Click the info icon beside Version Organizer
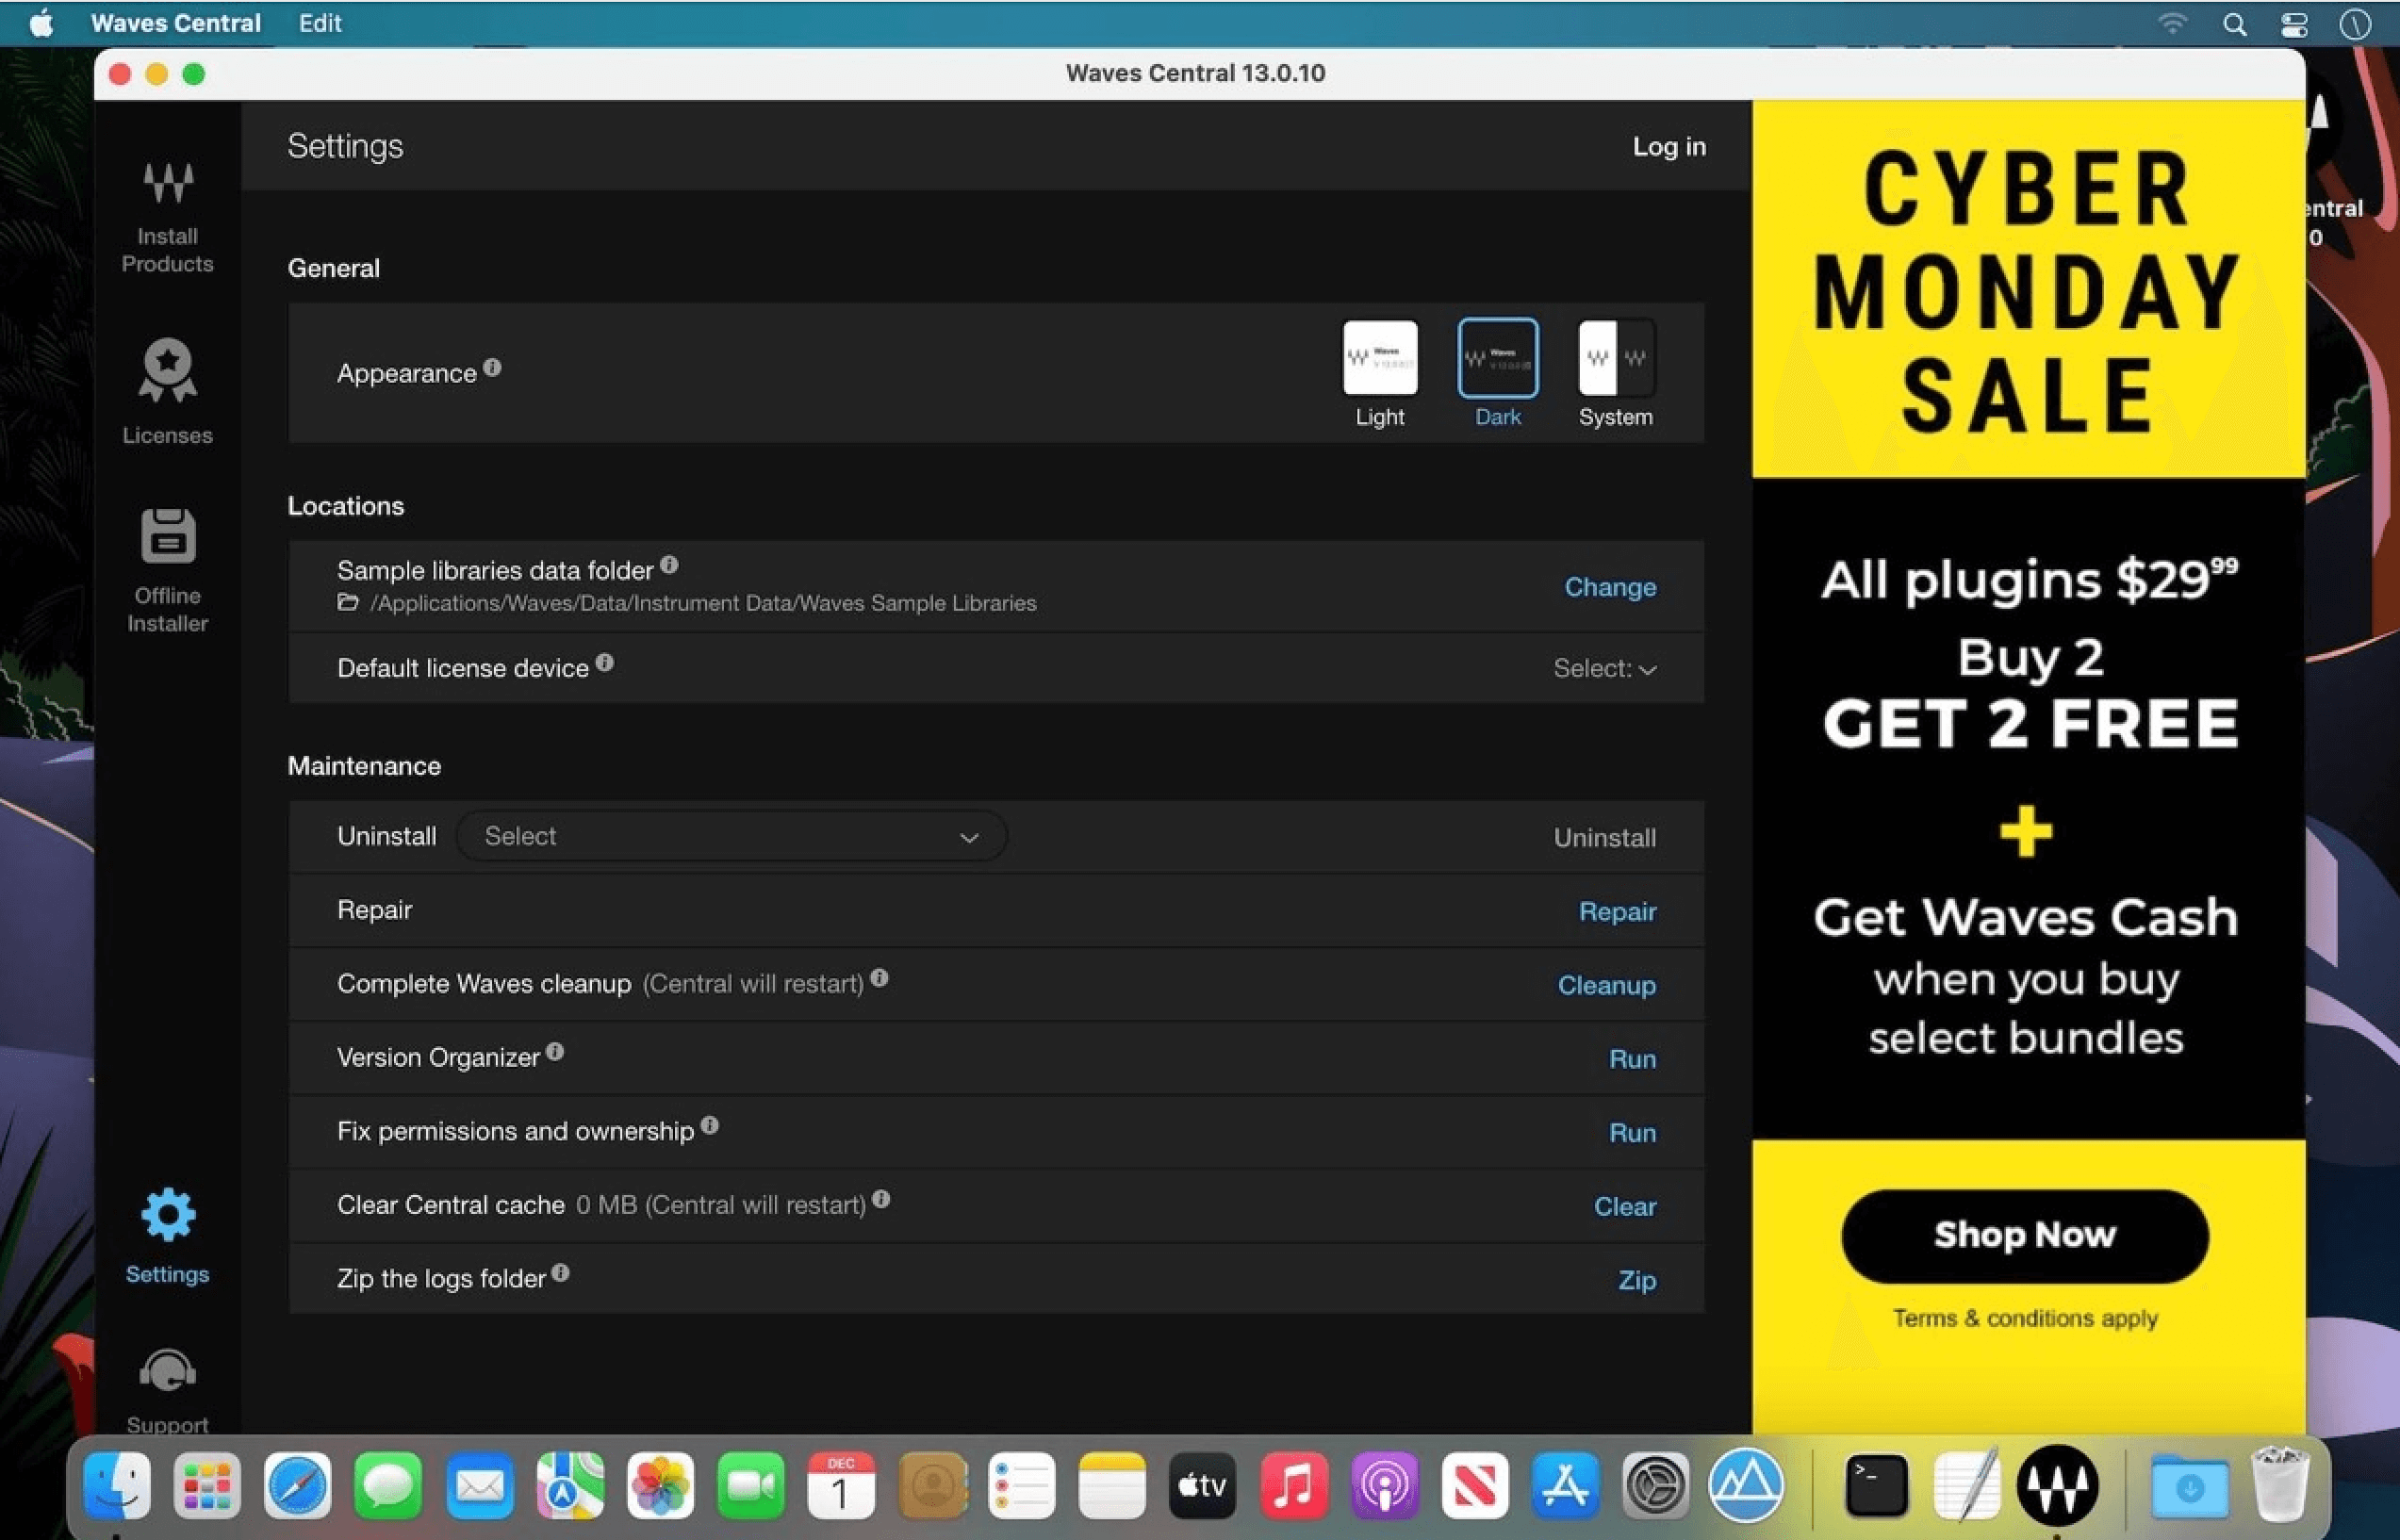This screenshot has height=1540, width=2400. click(555, 1052)
